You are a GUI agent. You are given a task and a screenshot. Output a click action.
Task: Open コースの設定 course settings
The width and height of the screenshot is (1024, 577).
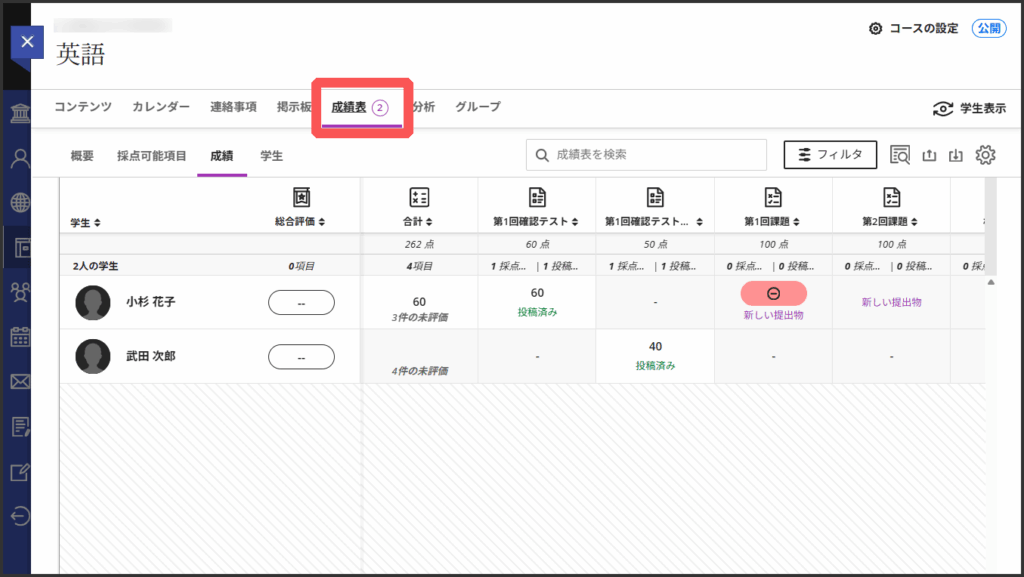(914, 29)
